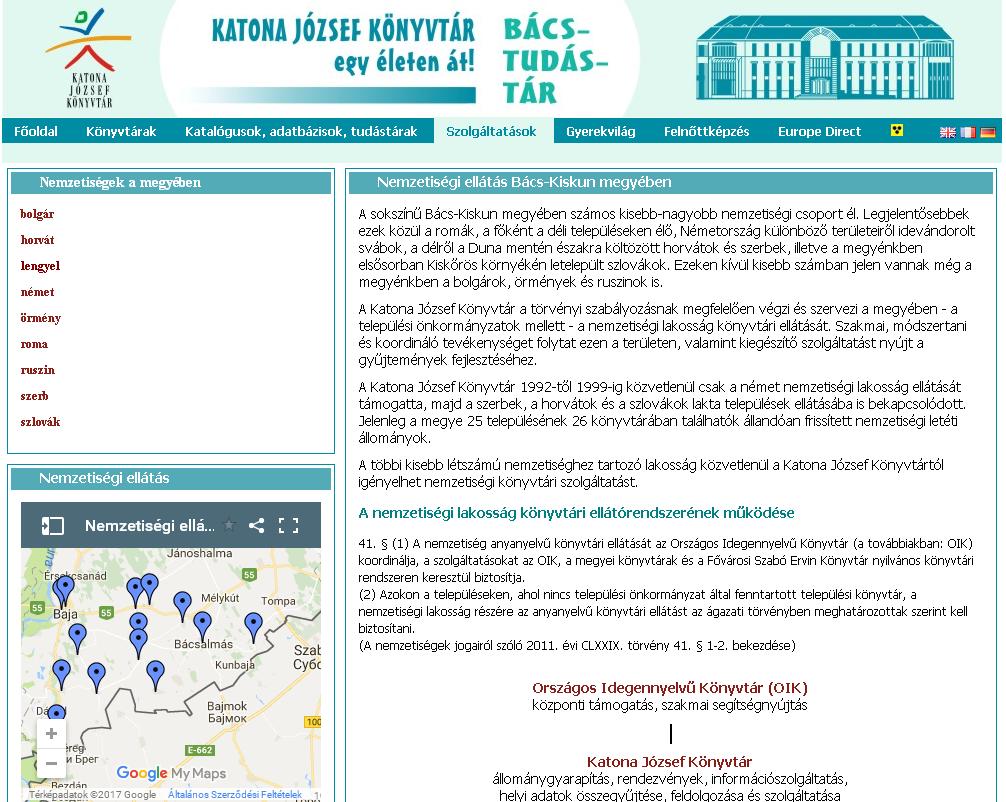Image resolution: width=1006 pixels, height=802 pixels.
Task: Open the horvát nationality link
Action: coord(37,240)
